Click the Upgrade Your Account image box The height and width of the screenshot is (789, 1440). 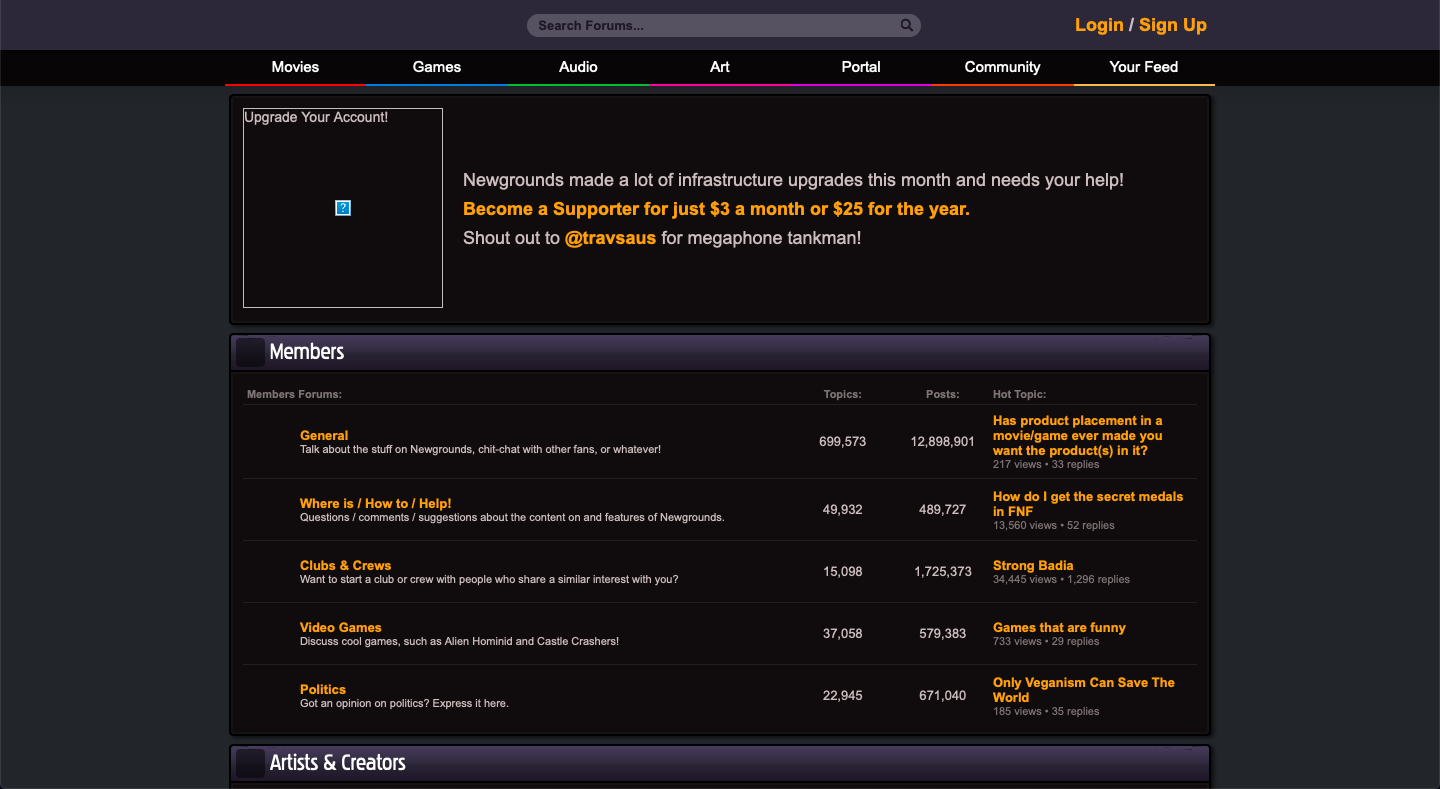click(343, 208)
